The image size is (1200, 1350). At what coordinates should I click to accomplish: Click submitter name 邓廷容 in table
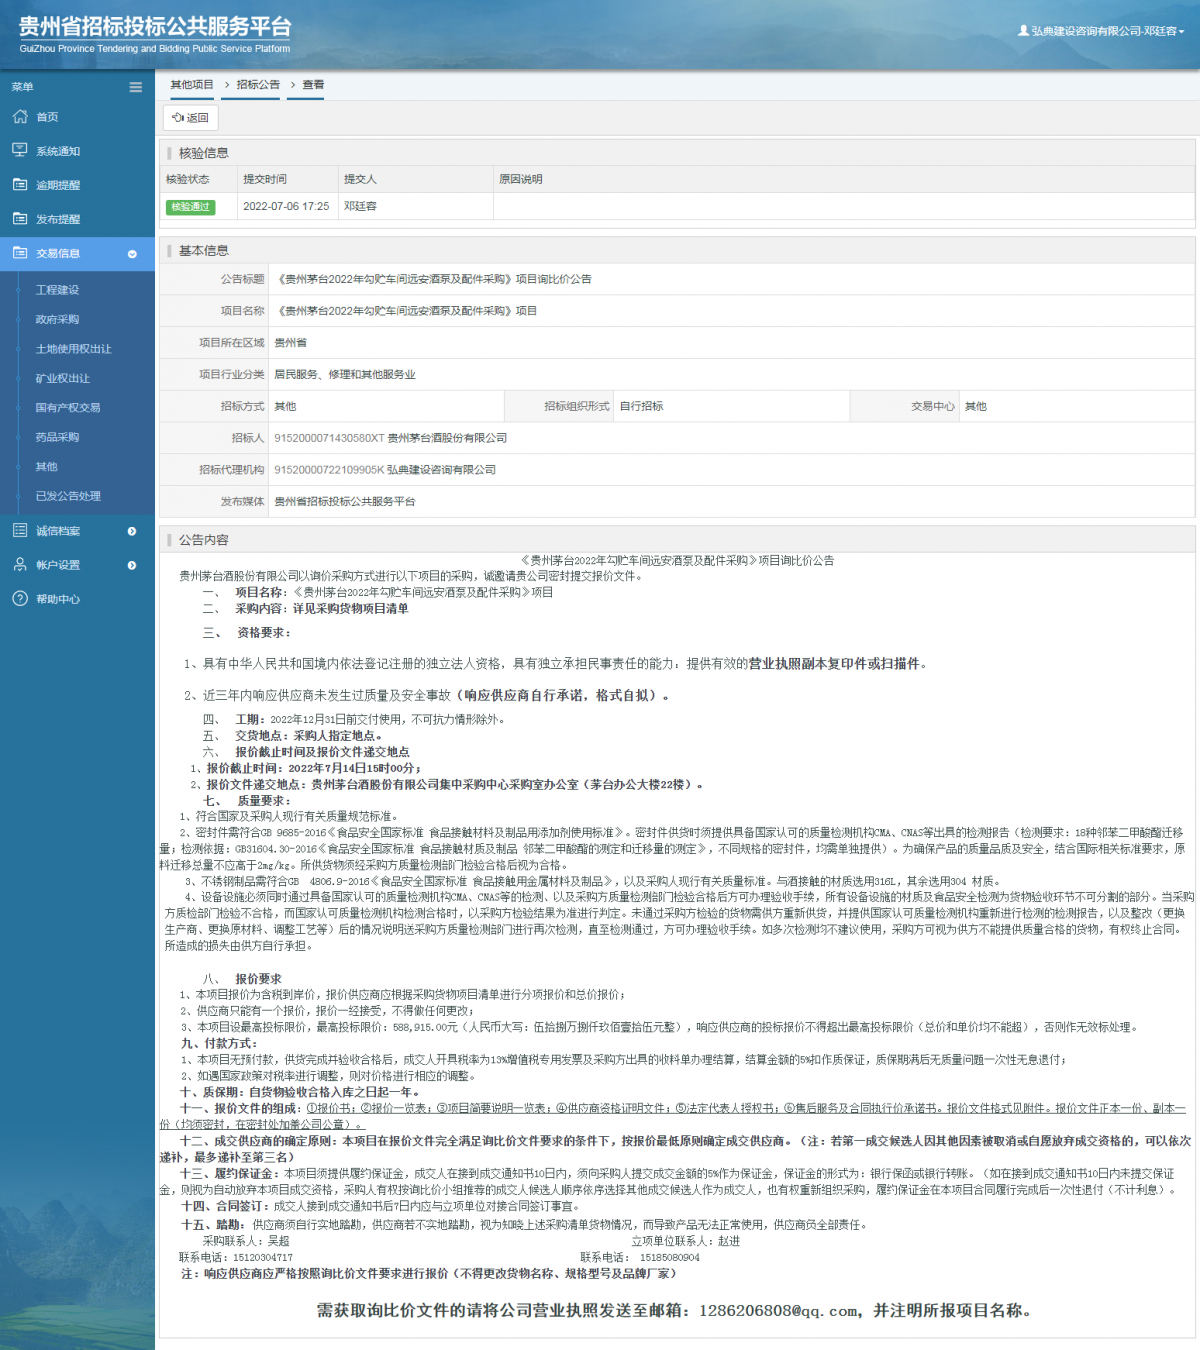pyautogui.click(x=360, y=206)
